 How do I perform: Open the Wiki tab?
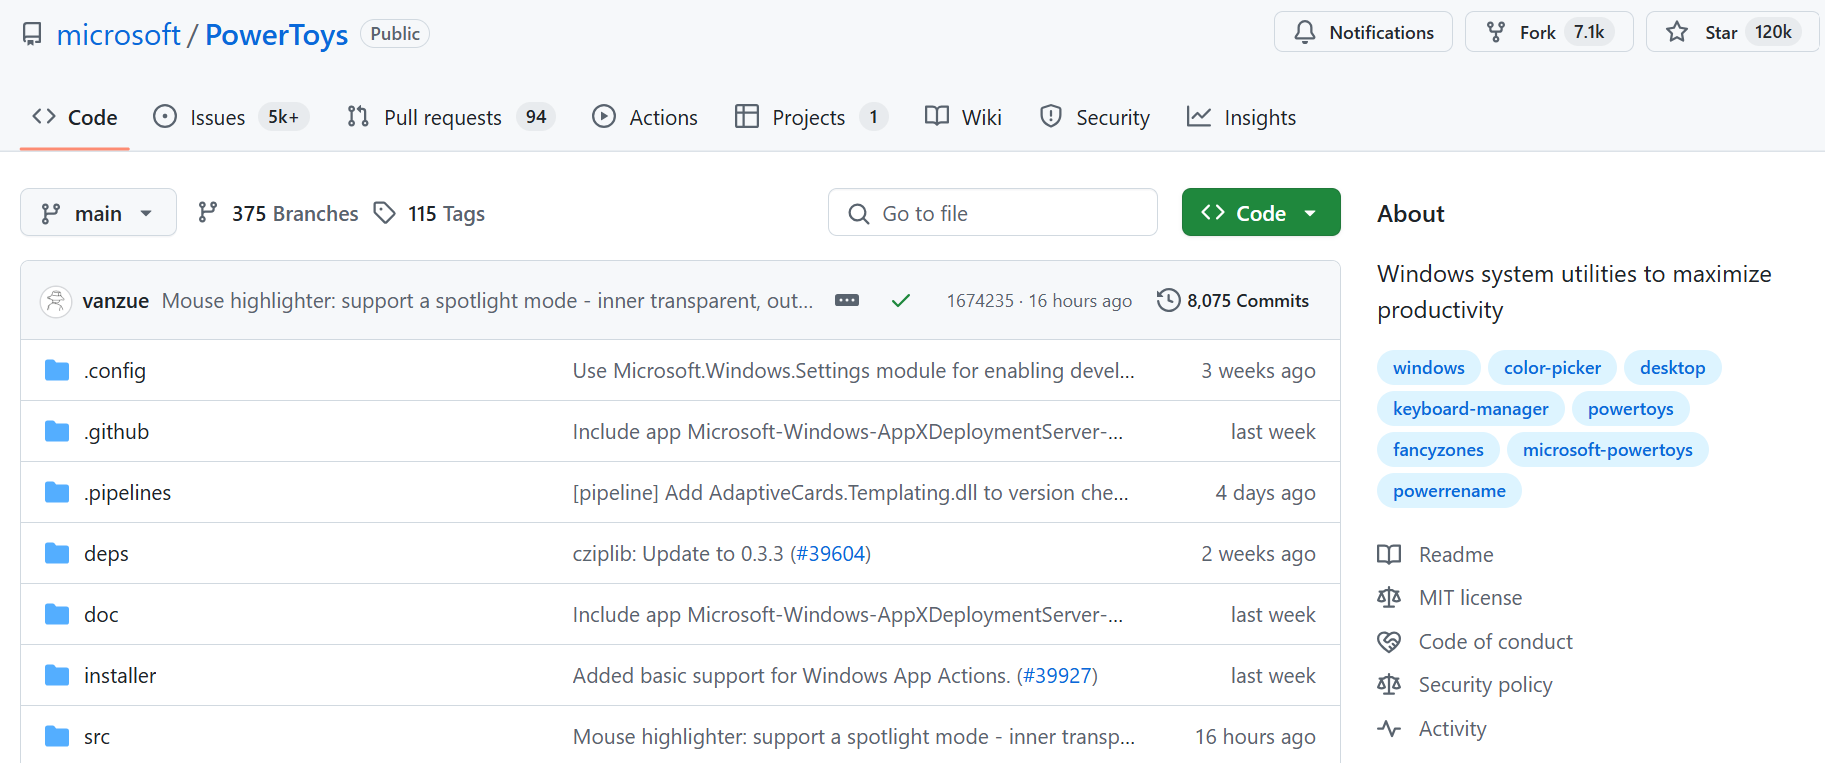pyautogui.click(x=963, y=117)
